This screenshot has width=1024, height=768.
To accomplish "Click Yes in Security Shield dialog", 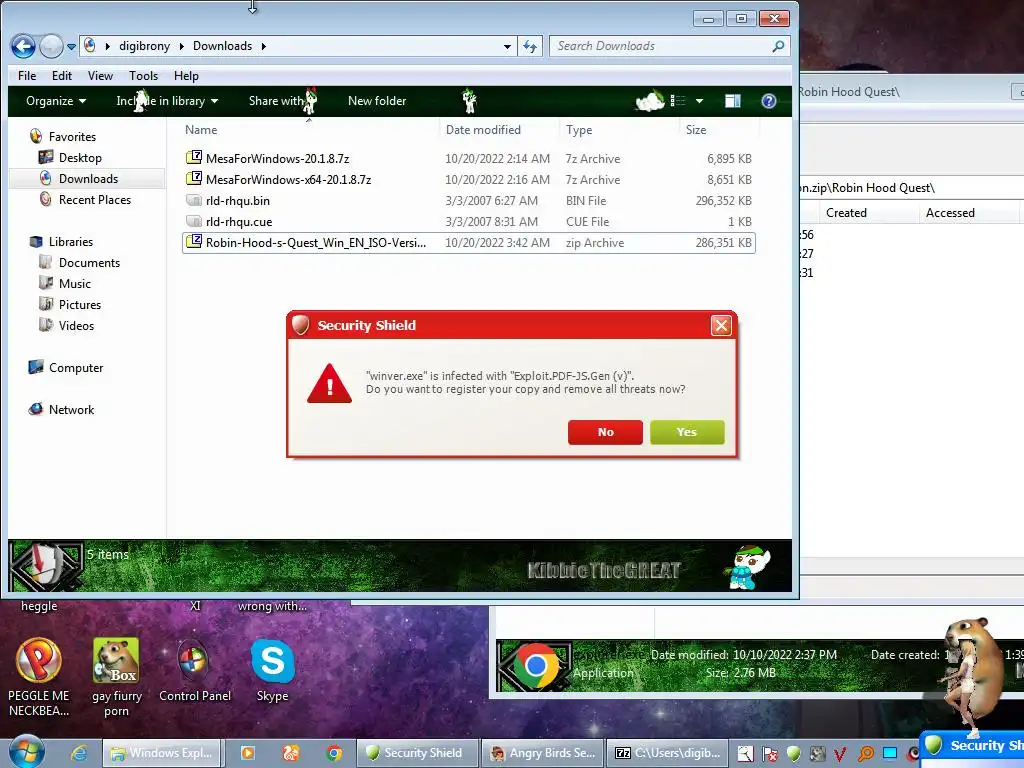I will (x=687, y=432).
